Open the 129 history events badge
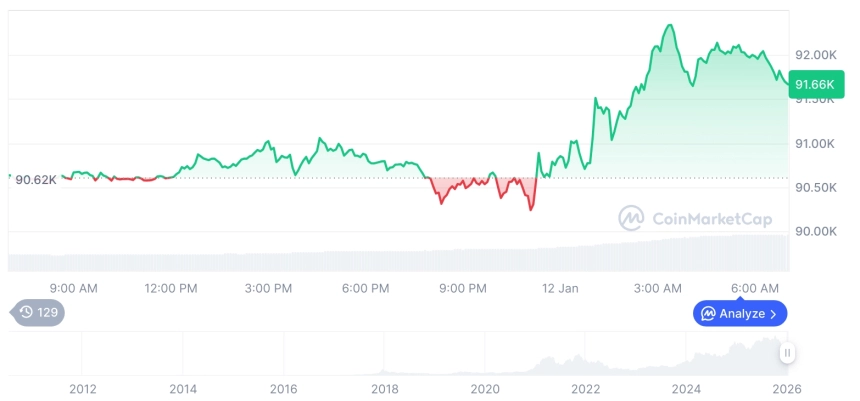 tap(40, 313)
